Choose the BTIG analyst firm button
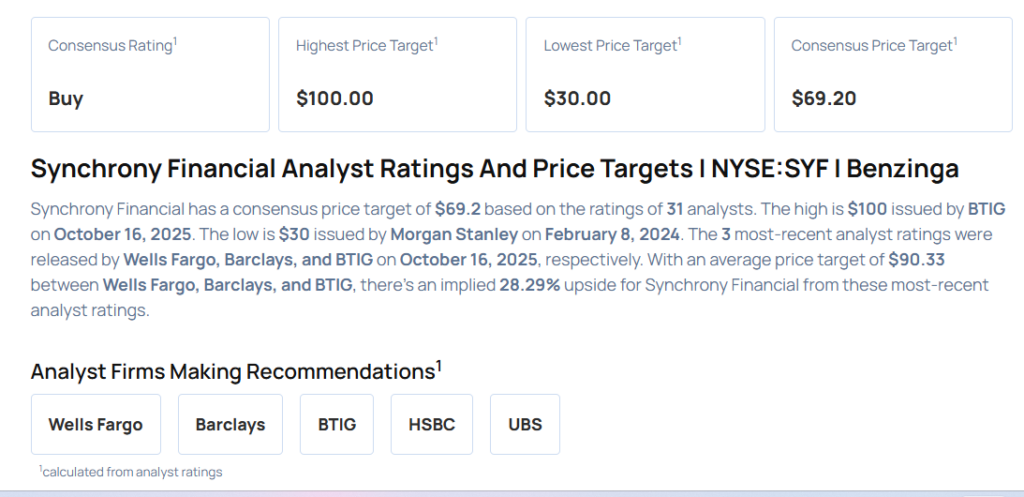 click(x=337, y=424)
